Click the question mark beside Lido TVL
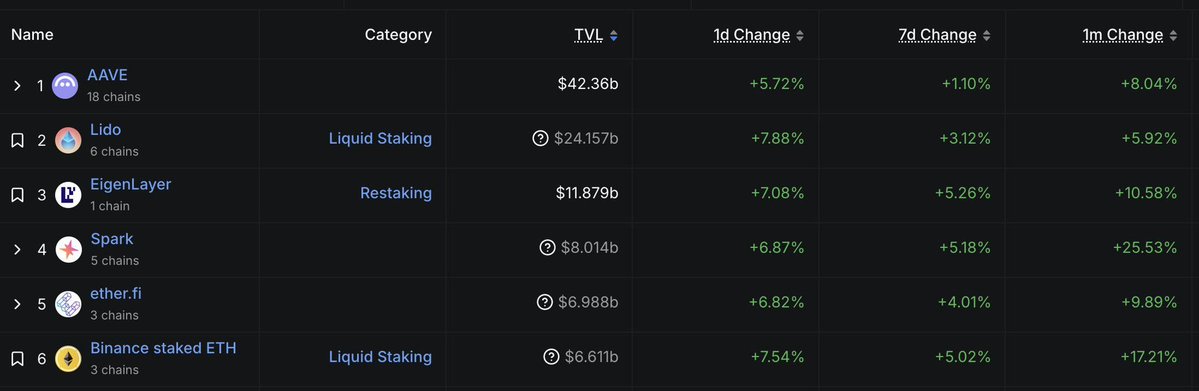The width and height of the screenshot is (1199, 391). (541, 138)
